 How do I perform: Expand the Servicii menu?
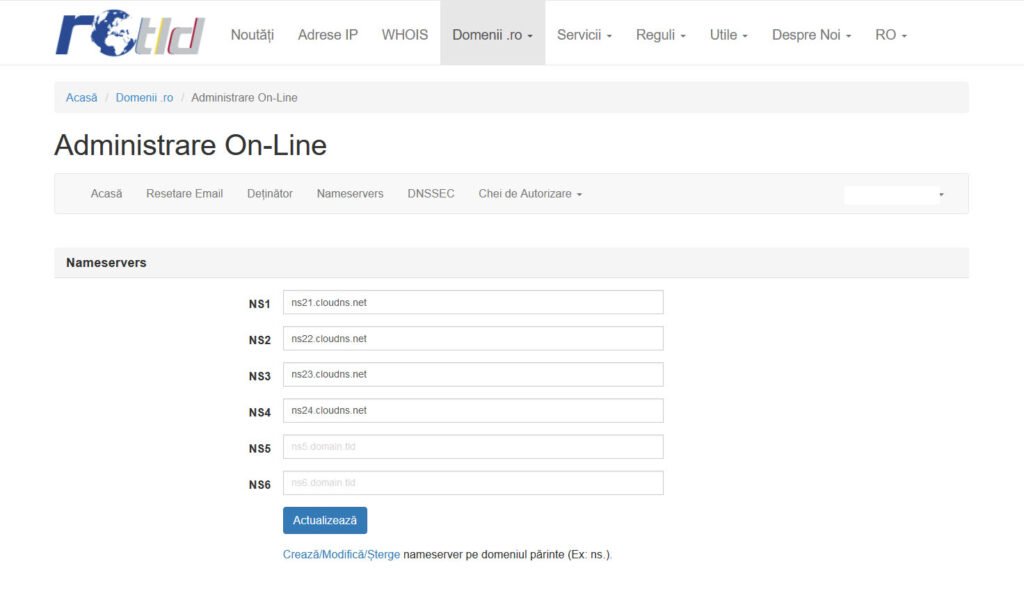(x=584, y=33)
